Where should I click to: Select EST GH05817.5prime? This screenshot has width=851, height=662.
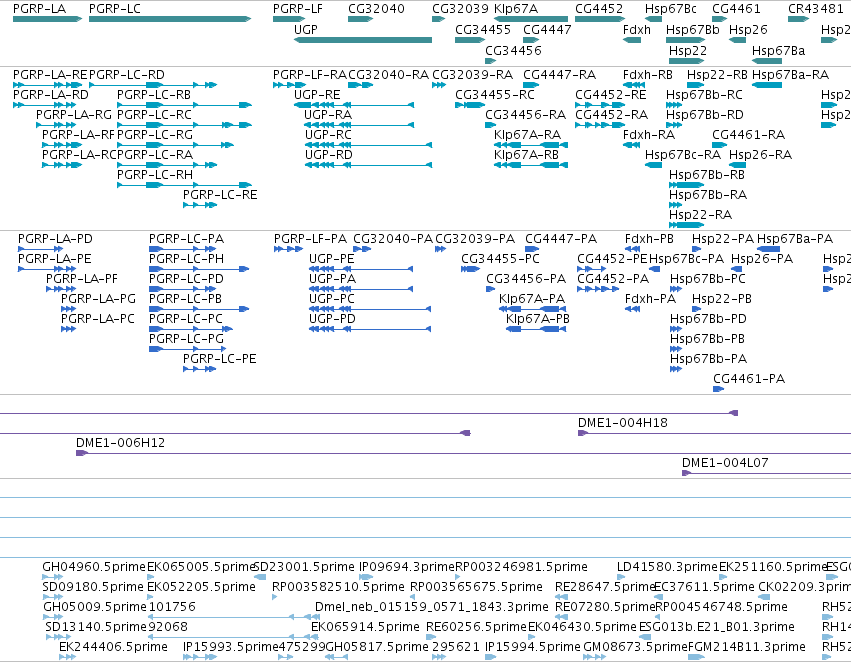pyautogui.click(x=336, y=657)
